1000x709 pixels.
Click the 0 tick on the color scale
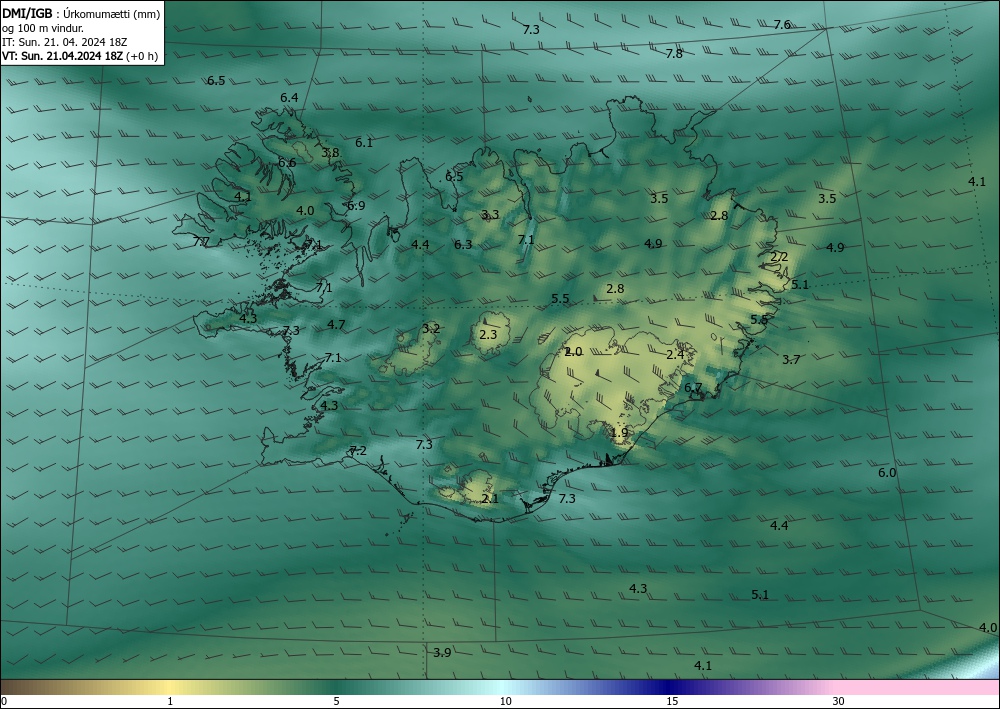[4, 701]
